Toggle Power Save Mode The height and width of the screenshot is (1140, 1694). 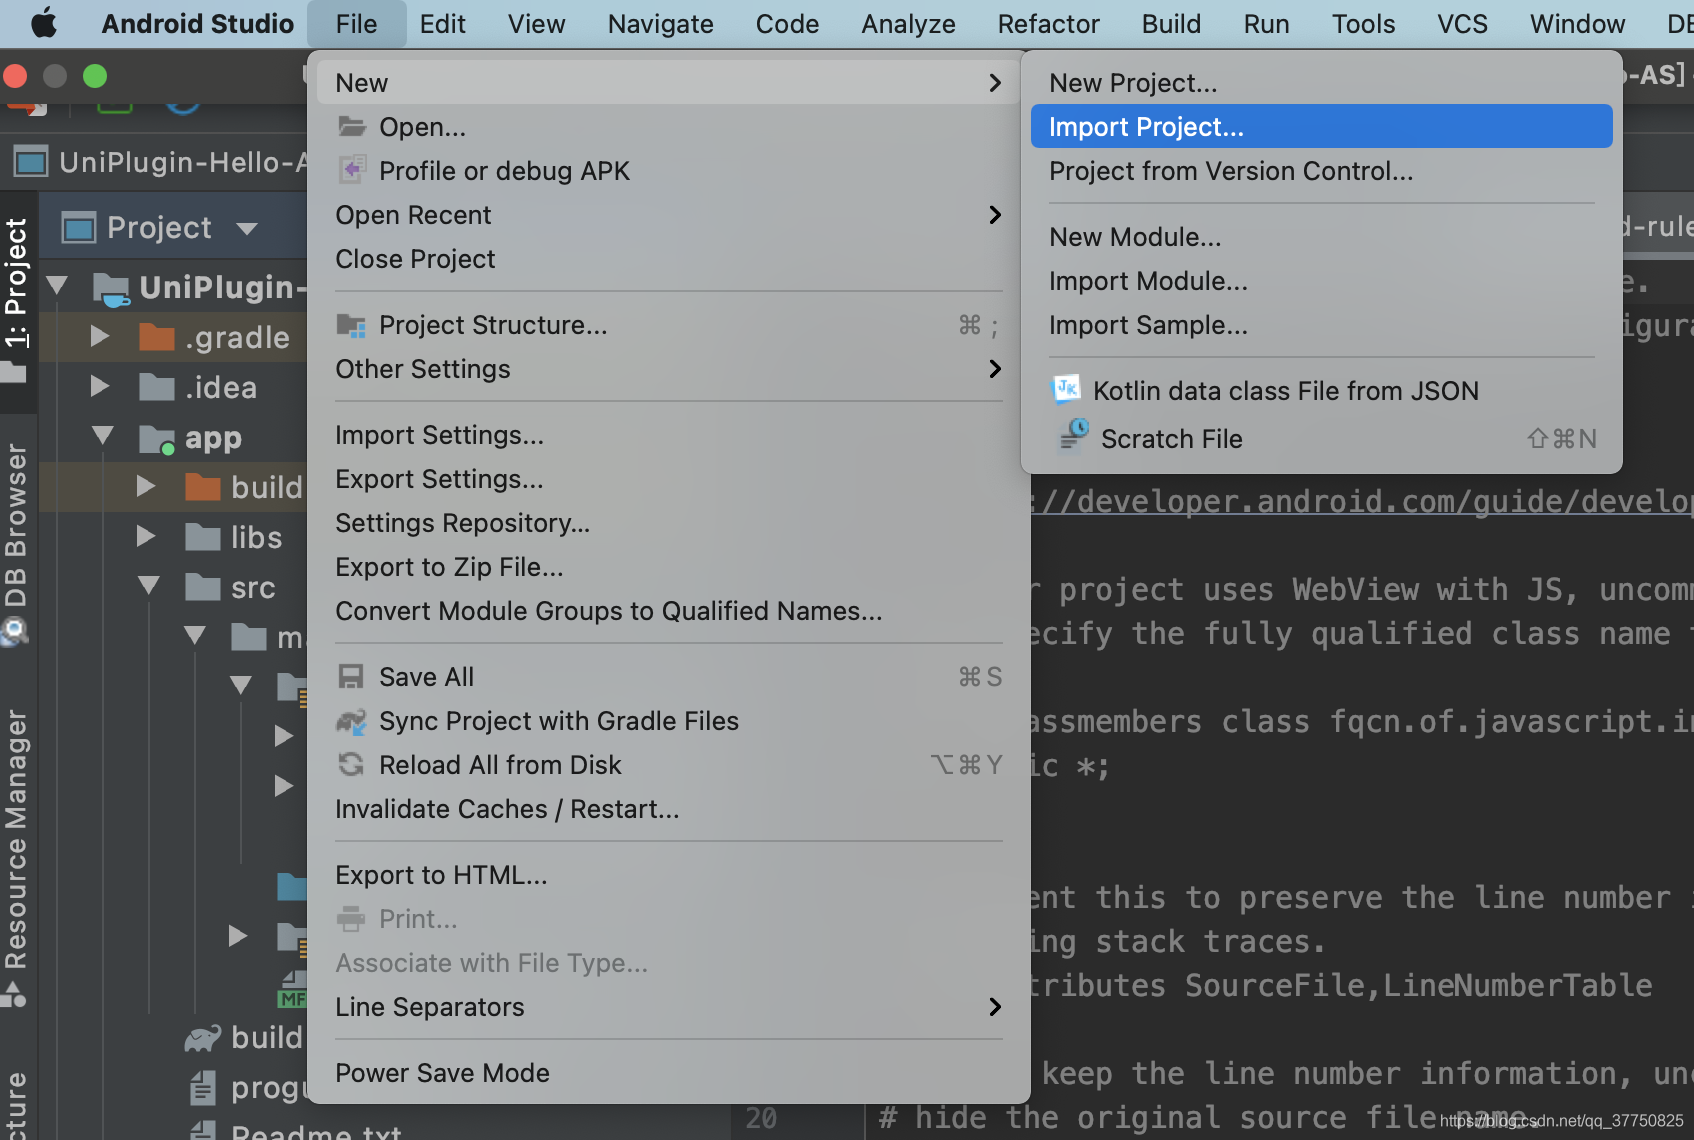point(442,1073)
